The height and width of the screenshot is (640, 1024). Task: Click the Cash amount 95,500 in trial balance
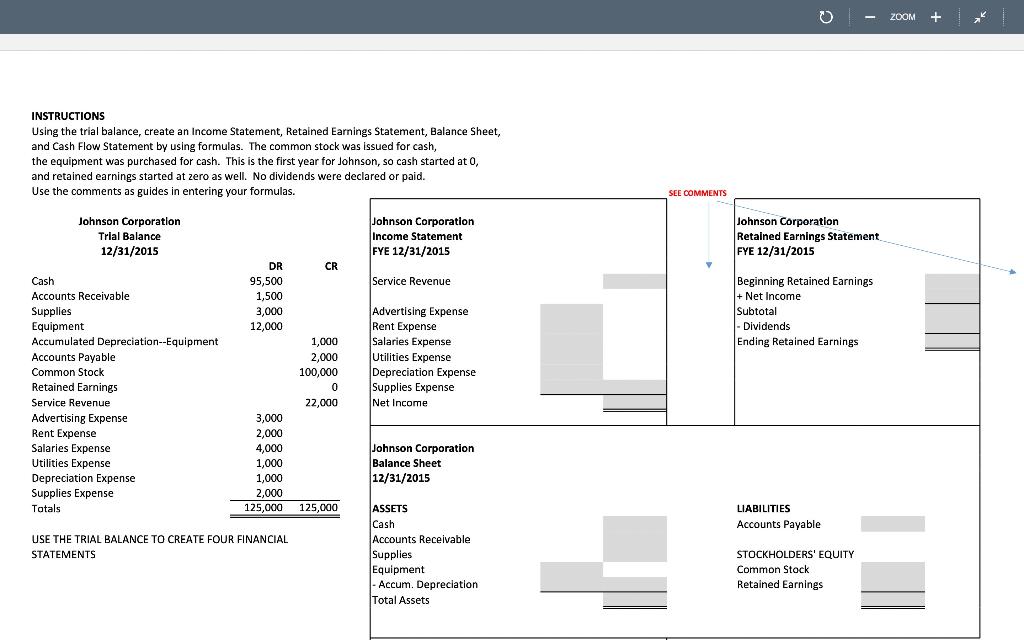coord(267,281)
